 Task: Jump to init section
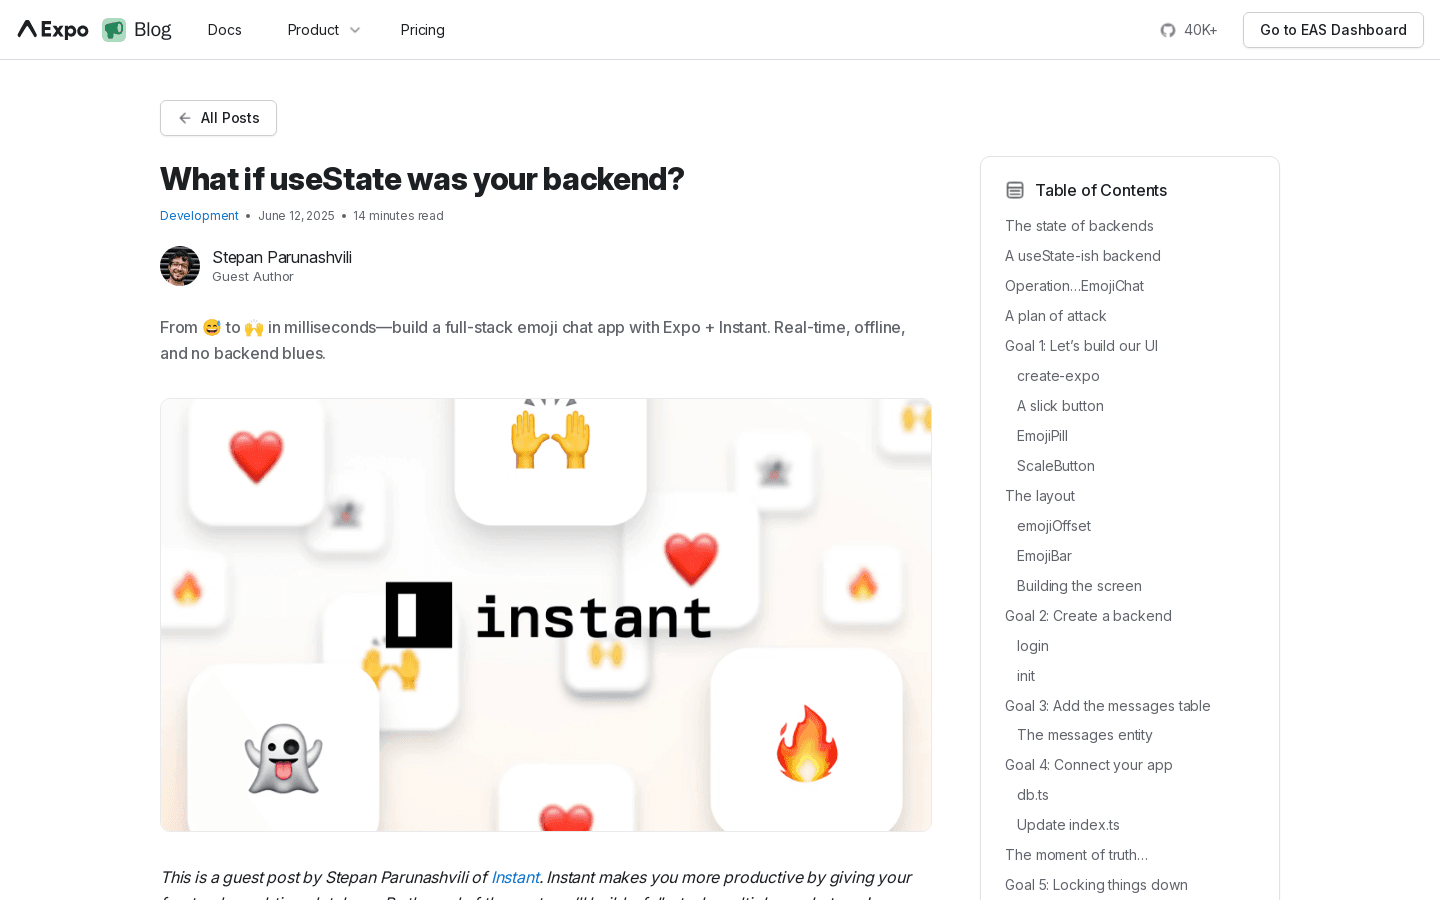(x=1026, y=676)
